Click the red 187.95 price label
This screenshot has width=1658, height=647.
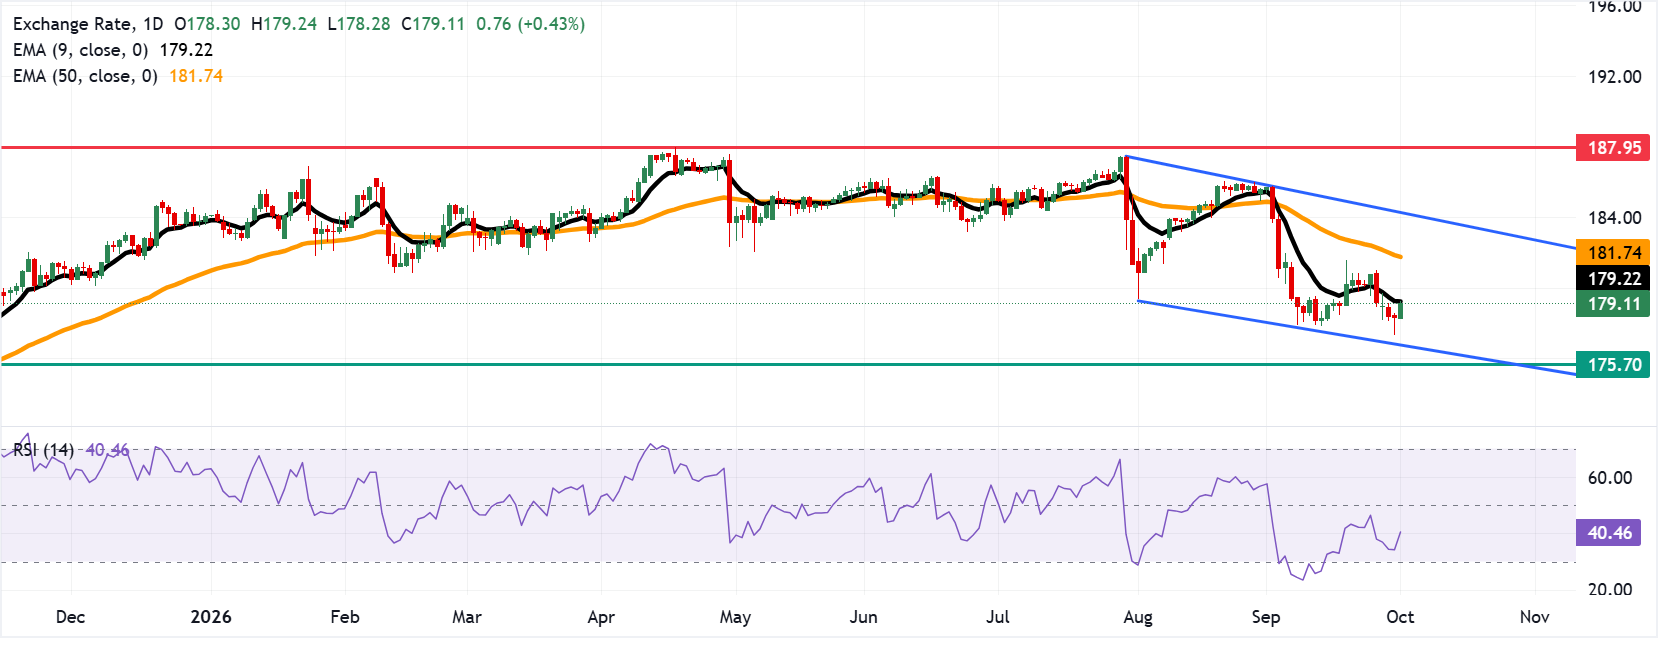click(x=1613, y=148)
